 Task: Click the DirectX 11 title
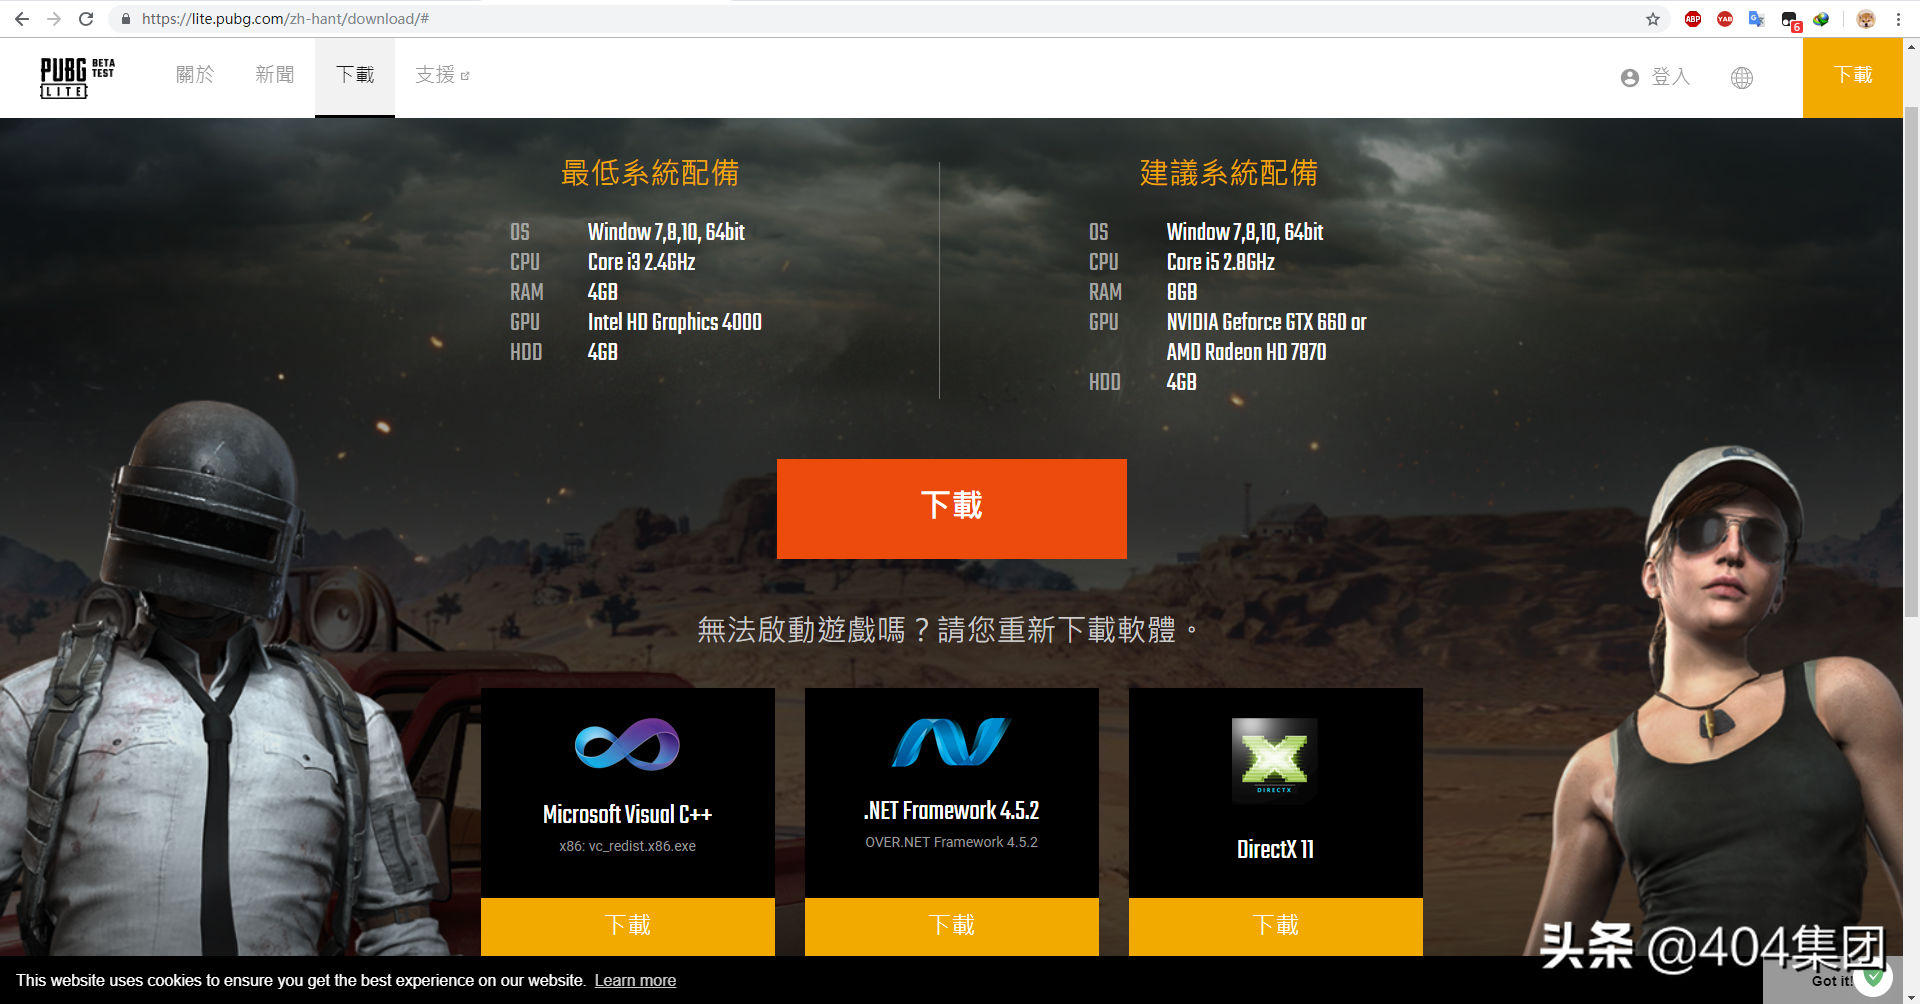click(1276, 850)
